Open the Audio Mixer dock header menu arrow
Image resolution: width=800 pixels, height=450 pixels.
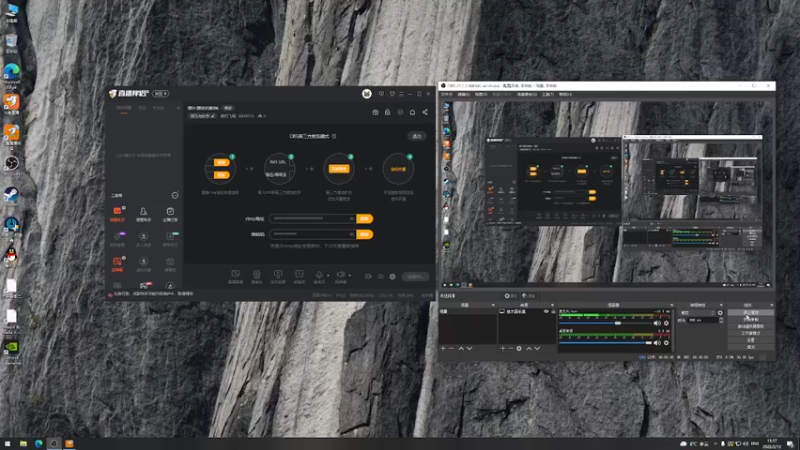point(671,305)
